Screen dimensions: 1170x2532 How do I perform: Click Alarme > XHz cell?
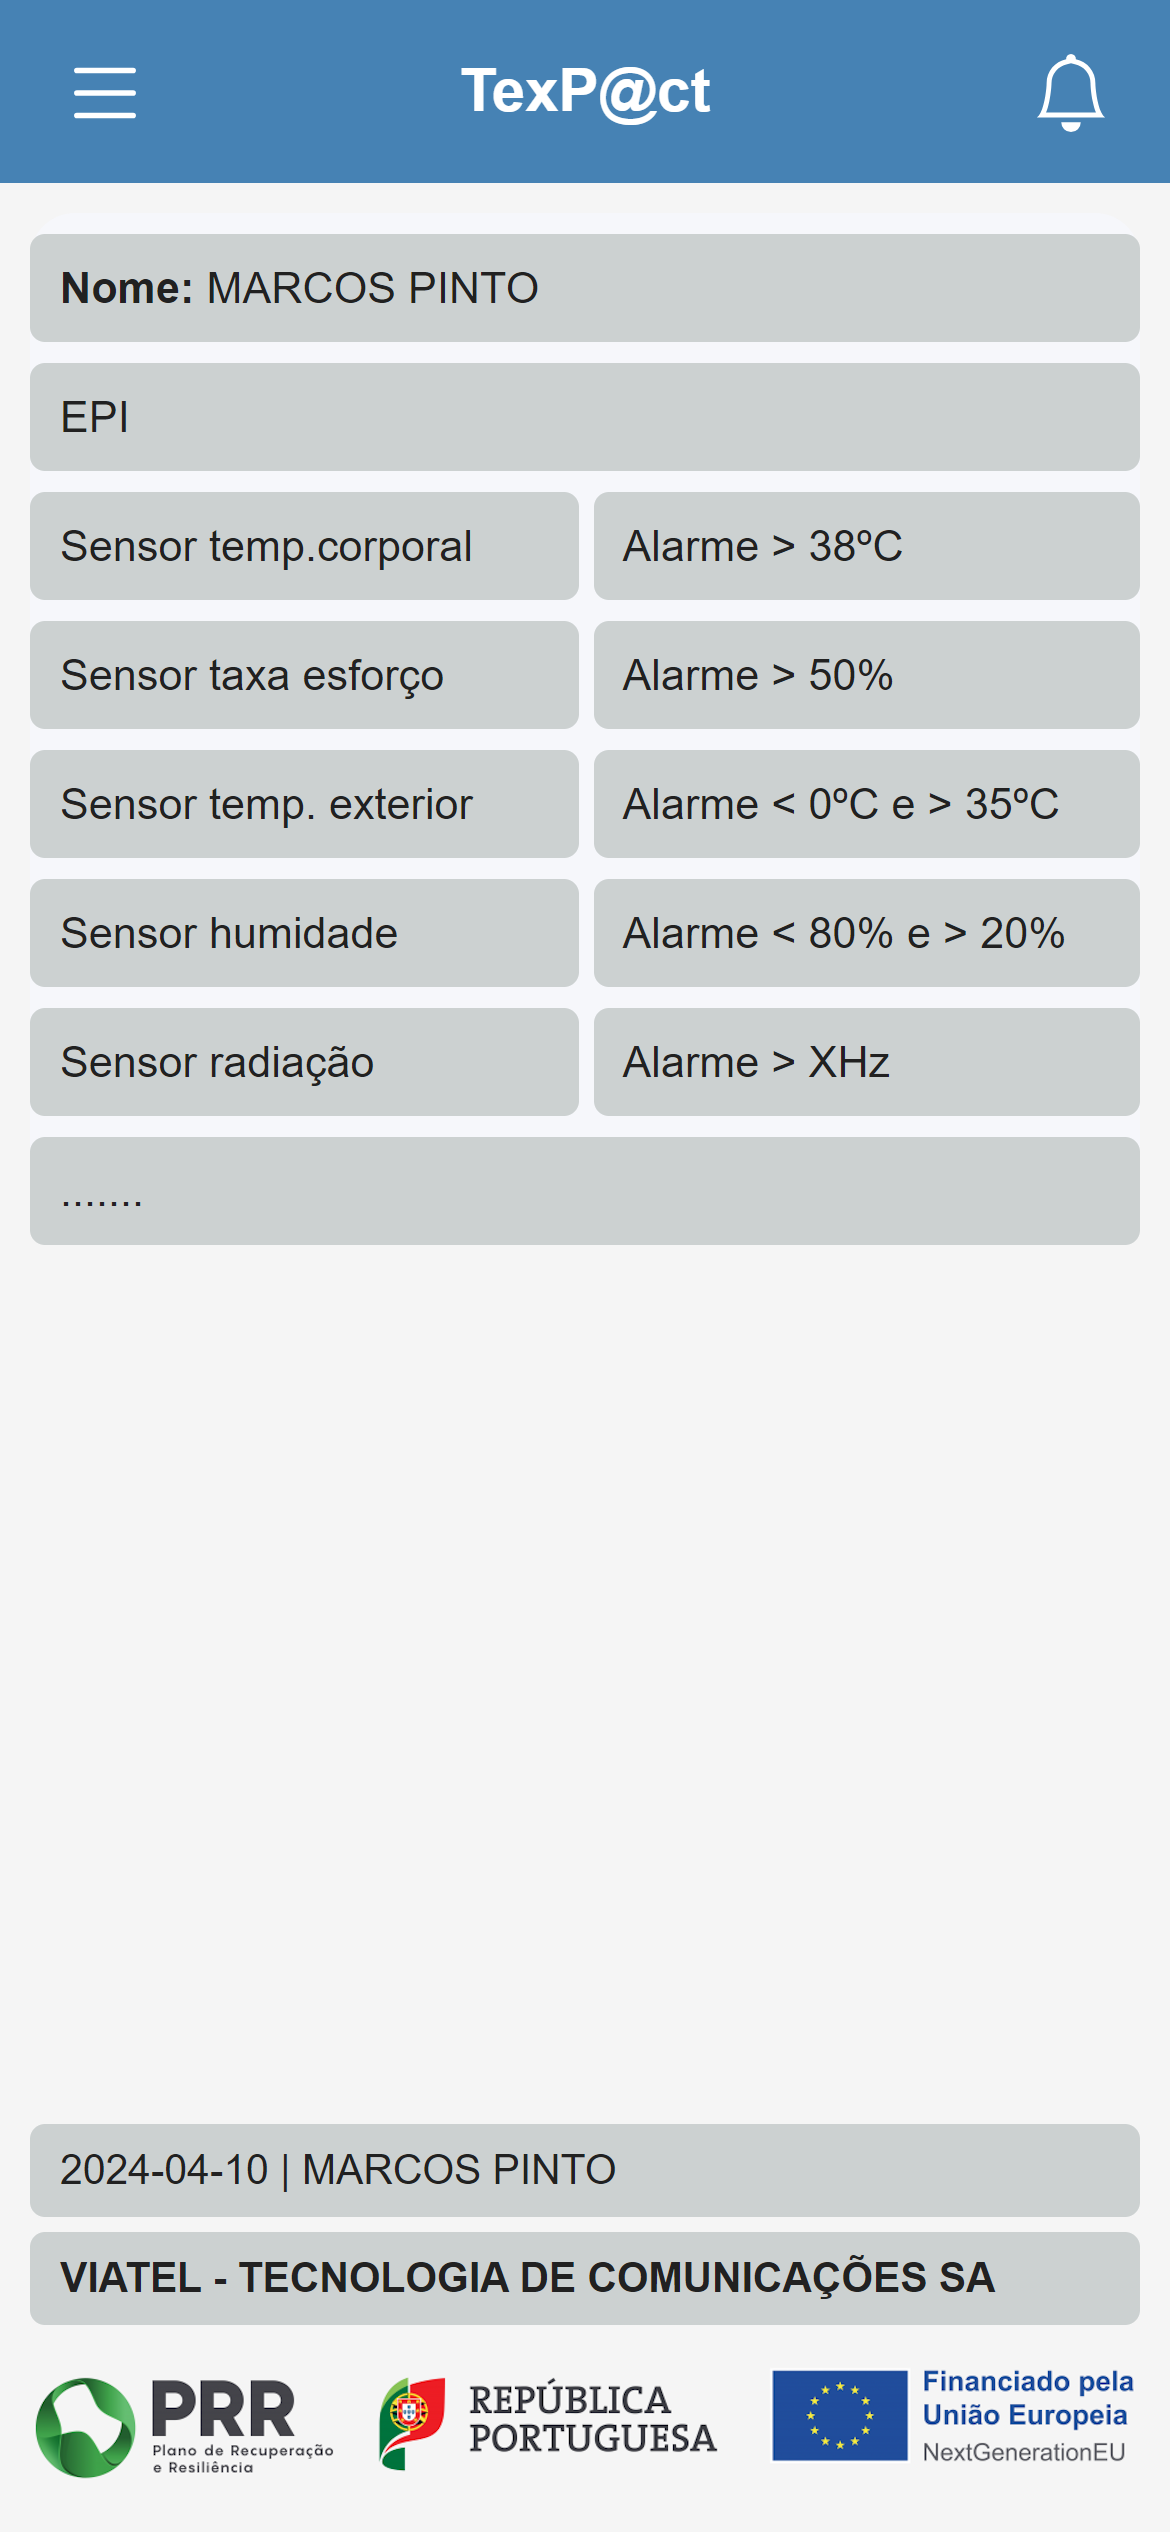tap(866, 1062)
